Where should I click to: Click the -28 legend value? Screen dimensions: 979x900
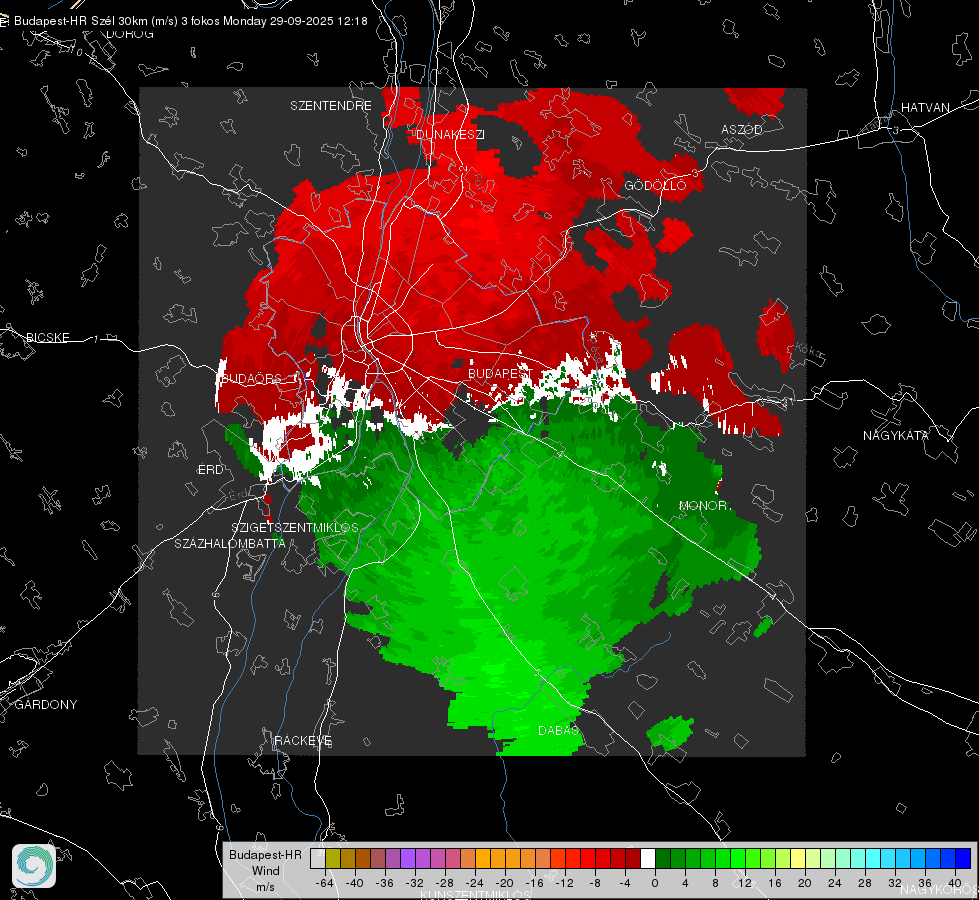click(445, 883)
